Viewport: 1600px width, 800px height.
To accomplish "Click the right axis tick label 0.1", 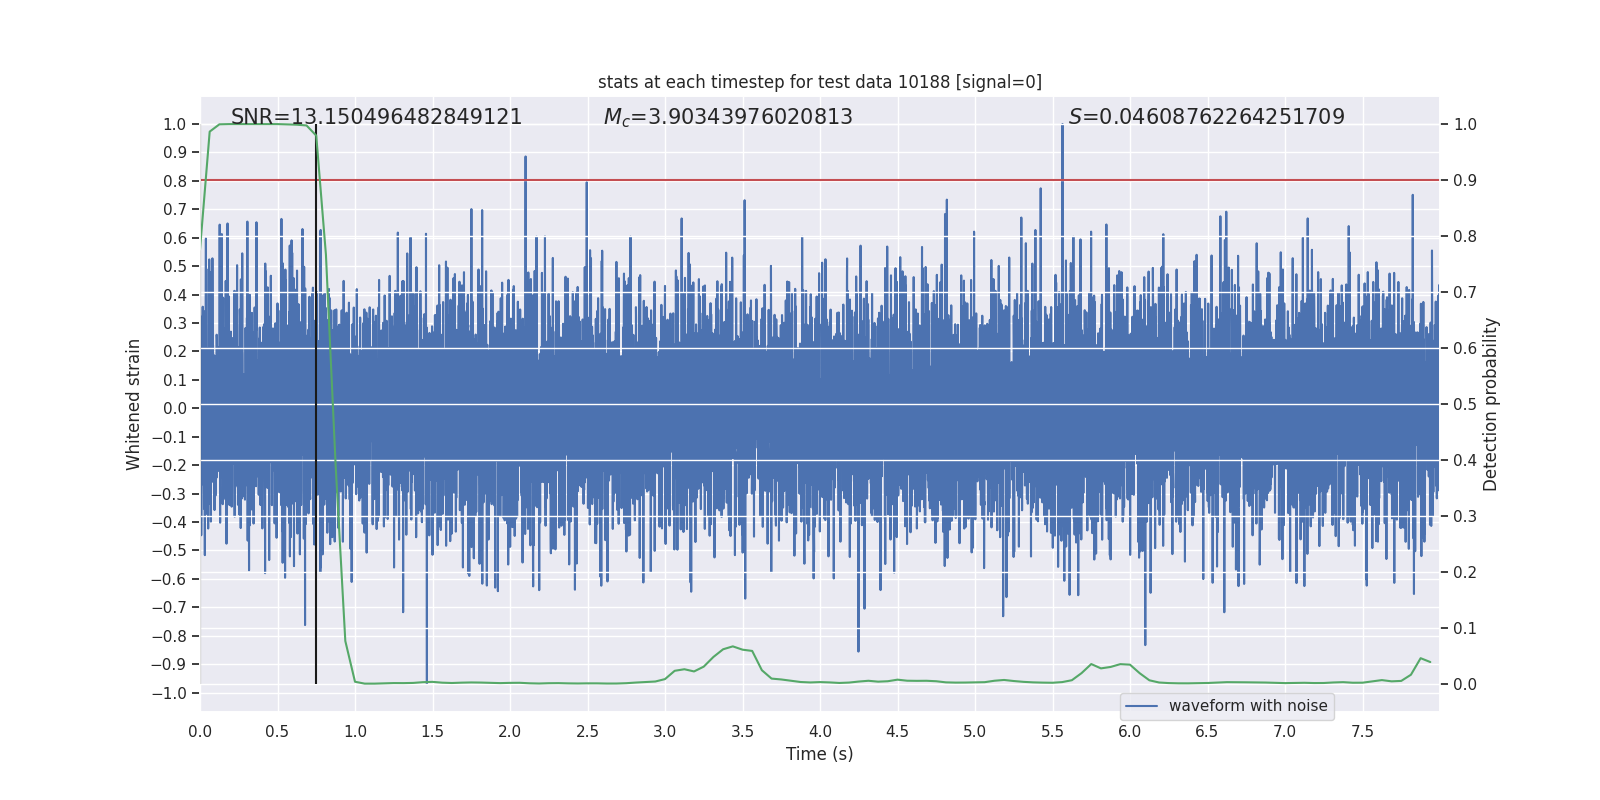I will pyautogui.click(x=1465, y=629).
